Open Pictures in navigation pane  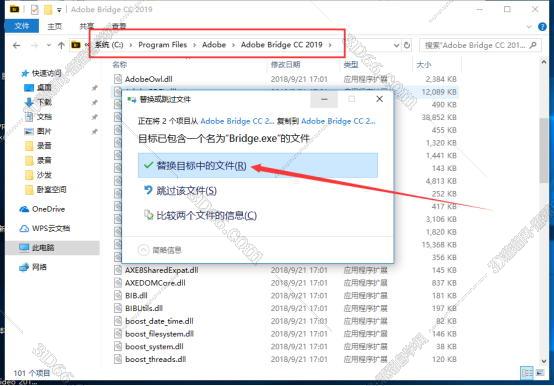click(x=44, y=131)
